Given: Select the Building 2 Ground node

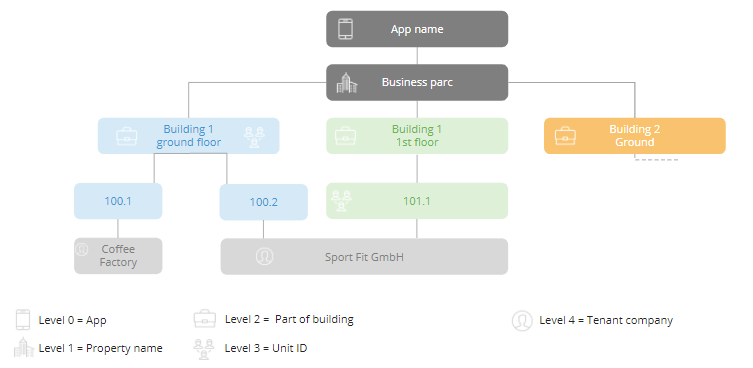Looking at the screenshot, I should [x=634, y=136].
